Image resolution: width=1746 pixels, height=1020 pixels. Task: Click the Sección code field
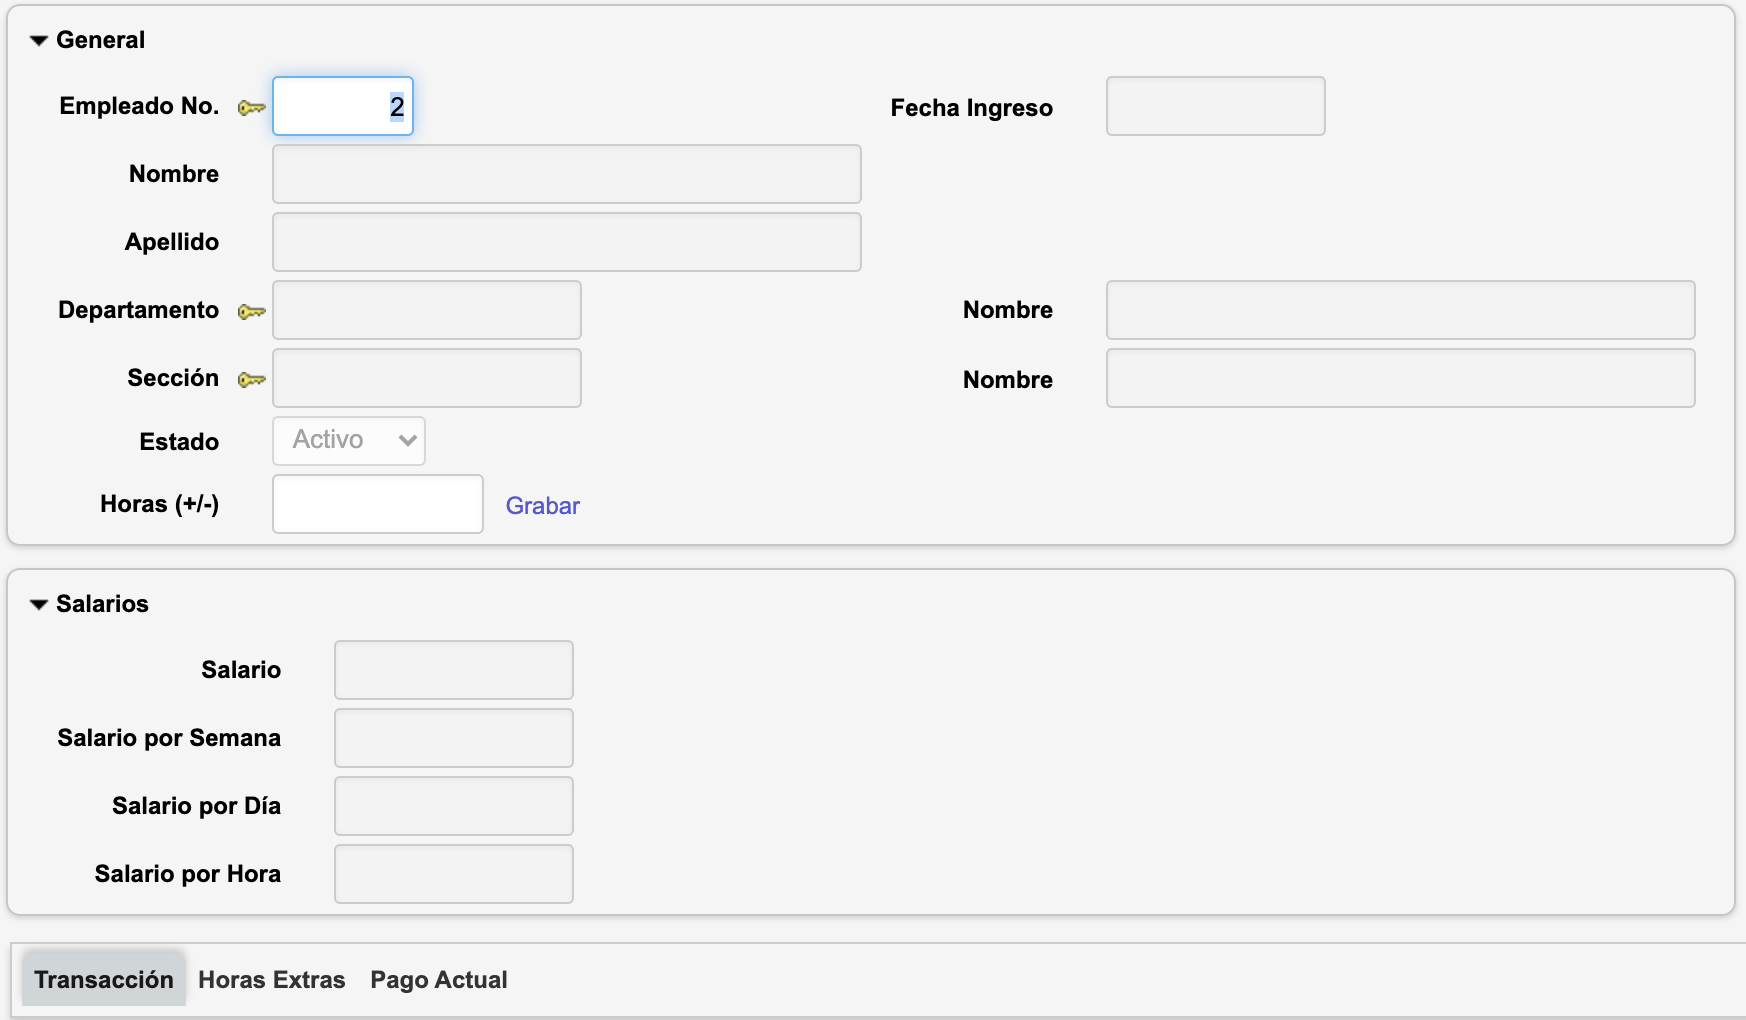coord(427,378)
